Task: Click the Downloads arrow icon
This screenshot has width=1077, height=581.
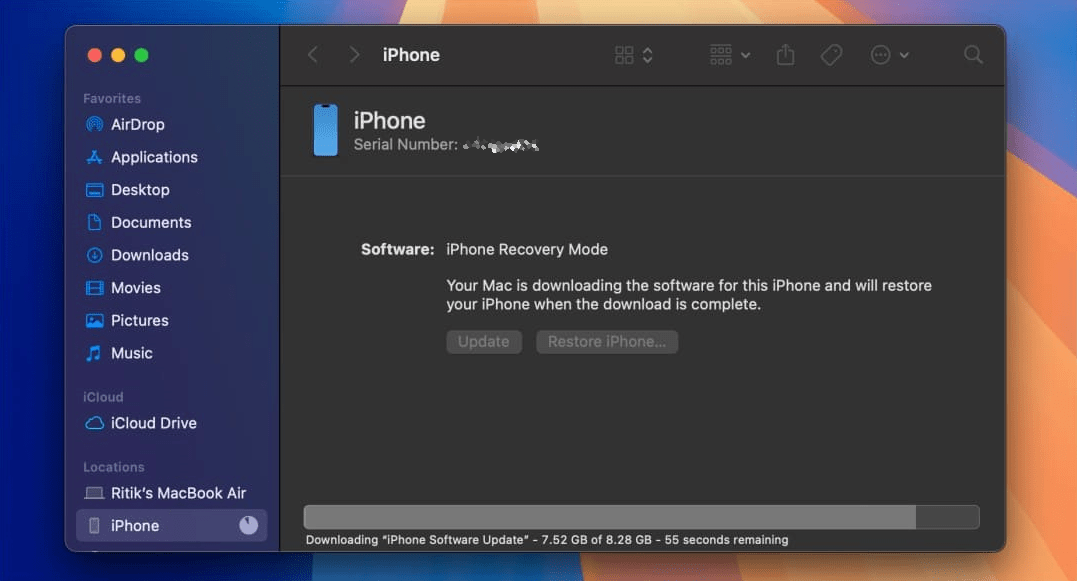Action: tap(94, 255)
